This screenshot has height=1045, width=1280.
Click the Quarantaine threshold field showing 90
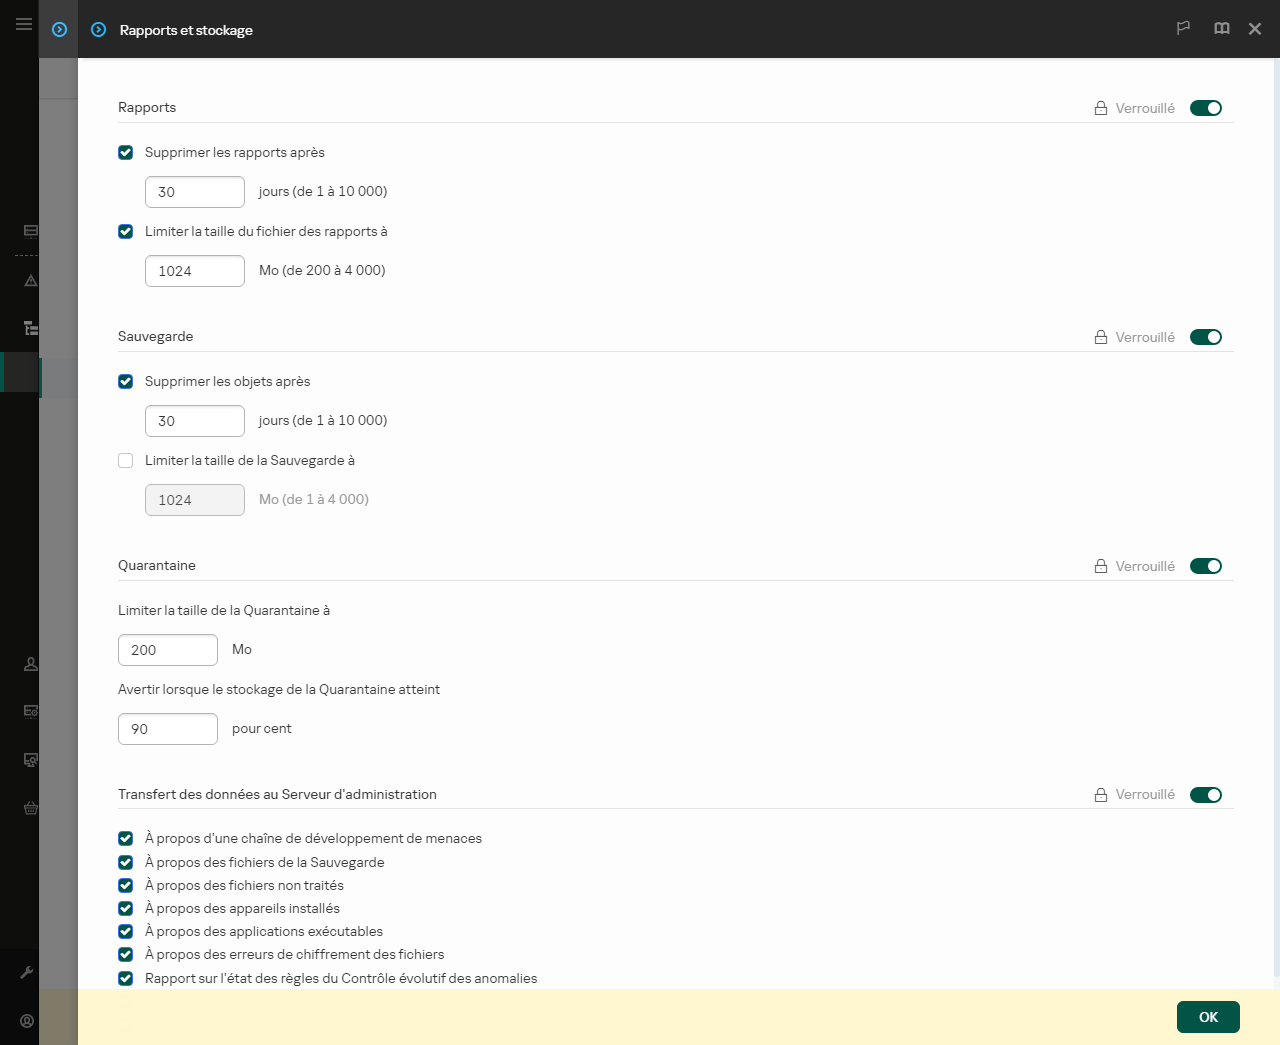[x=168, y=729]
